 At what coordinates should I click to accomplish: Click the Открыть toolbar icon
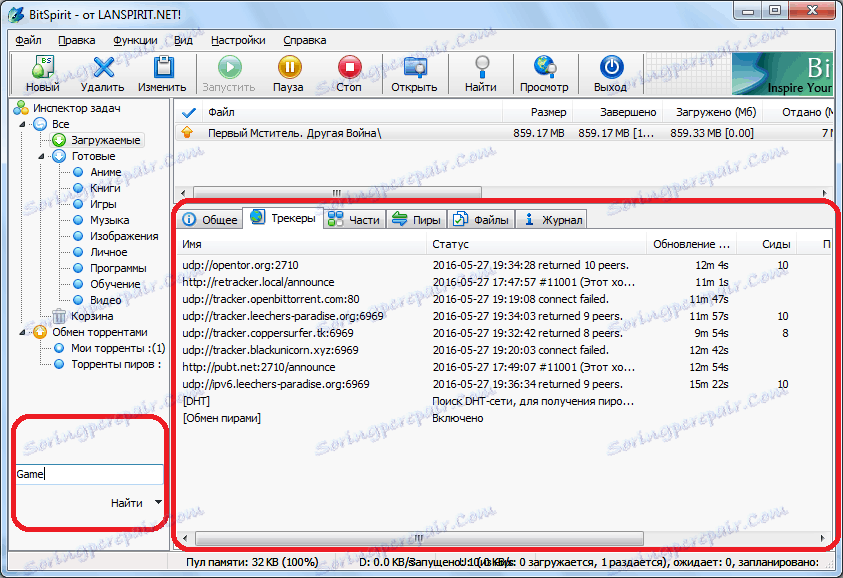415,68
